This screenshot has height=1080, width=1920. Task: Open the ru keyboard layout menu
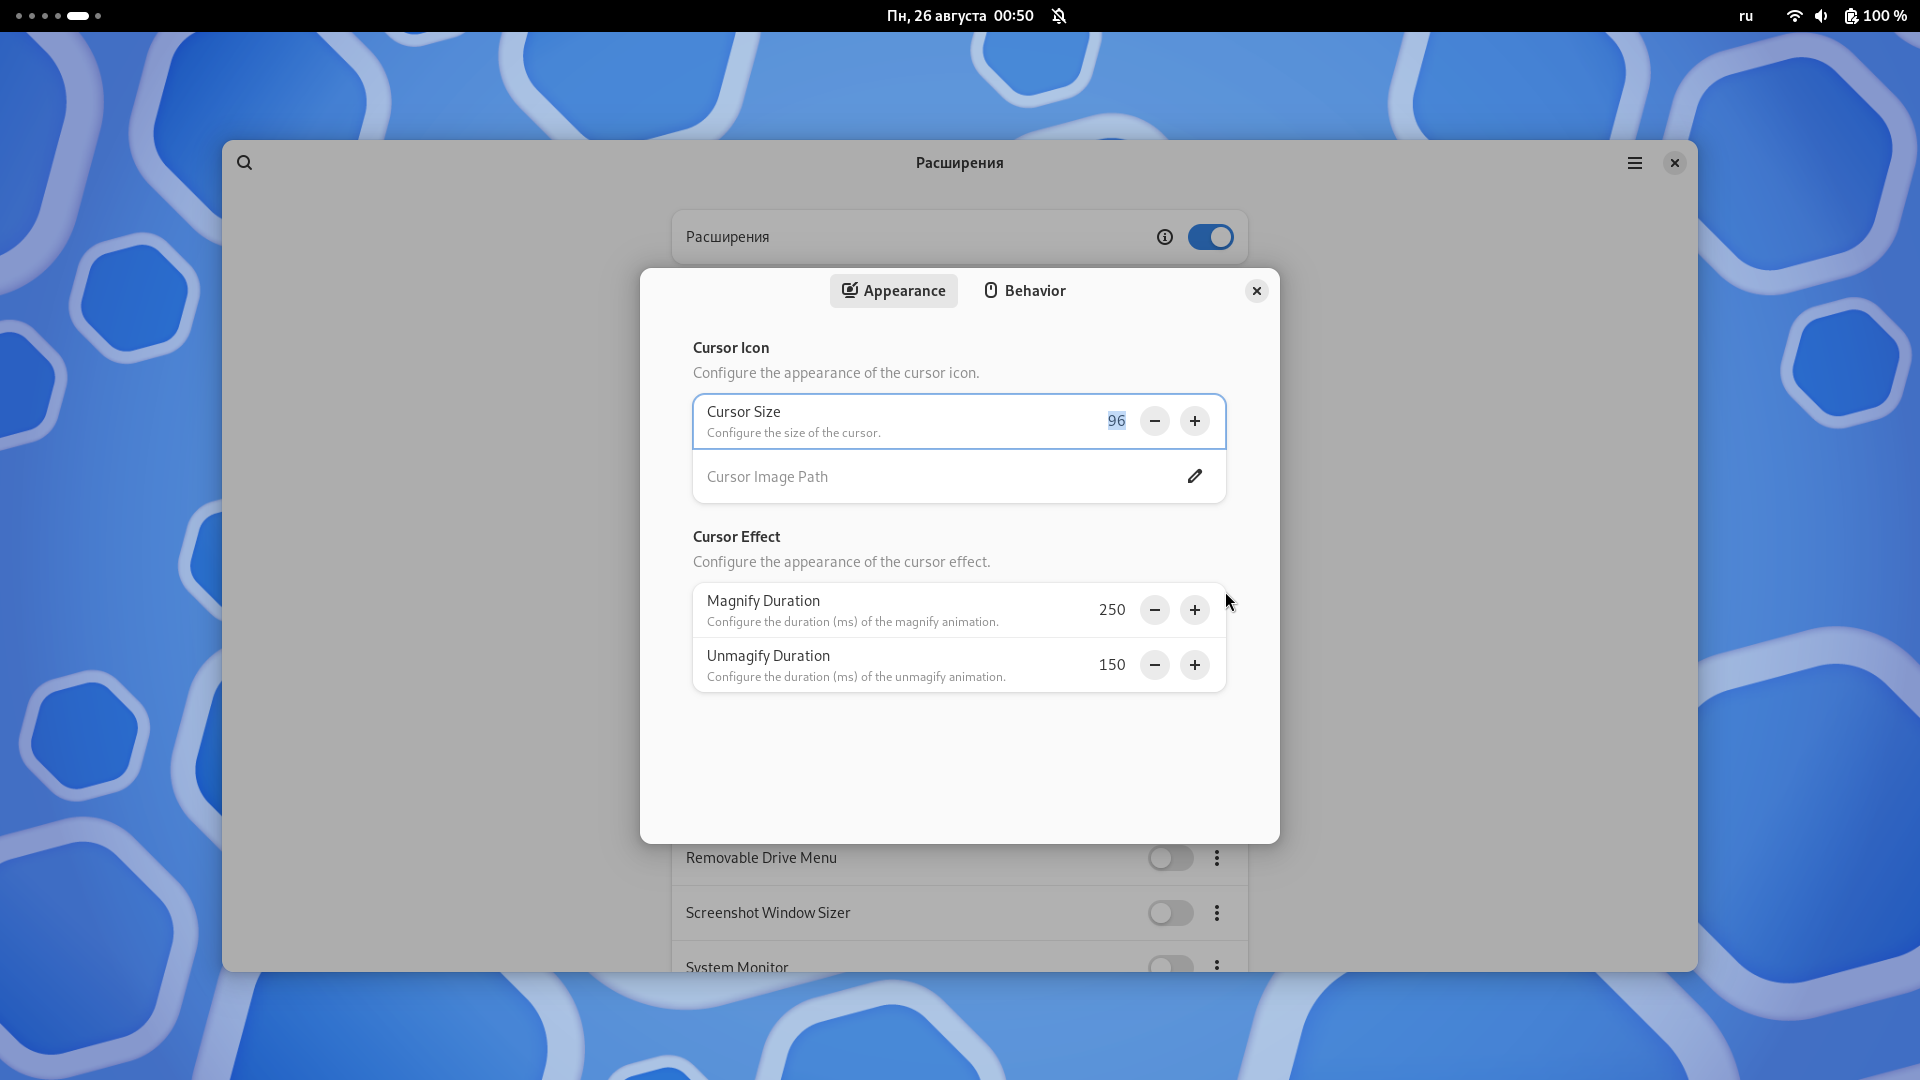click(1746, 16)
